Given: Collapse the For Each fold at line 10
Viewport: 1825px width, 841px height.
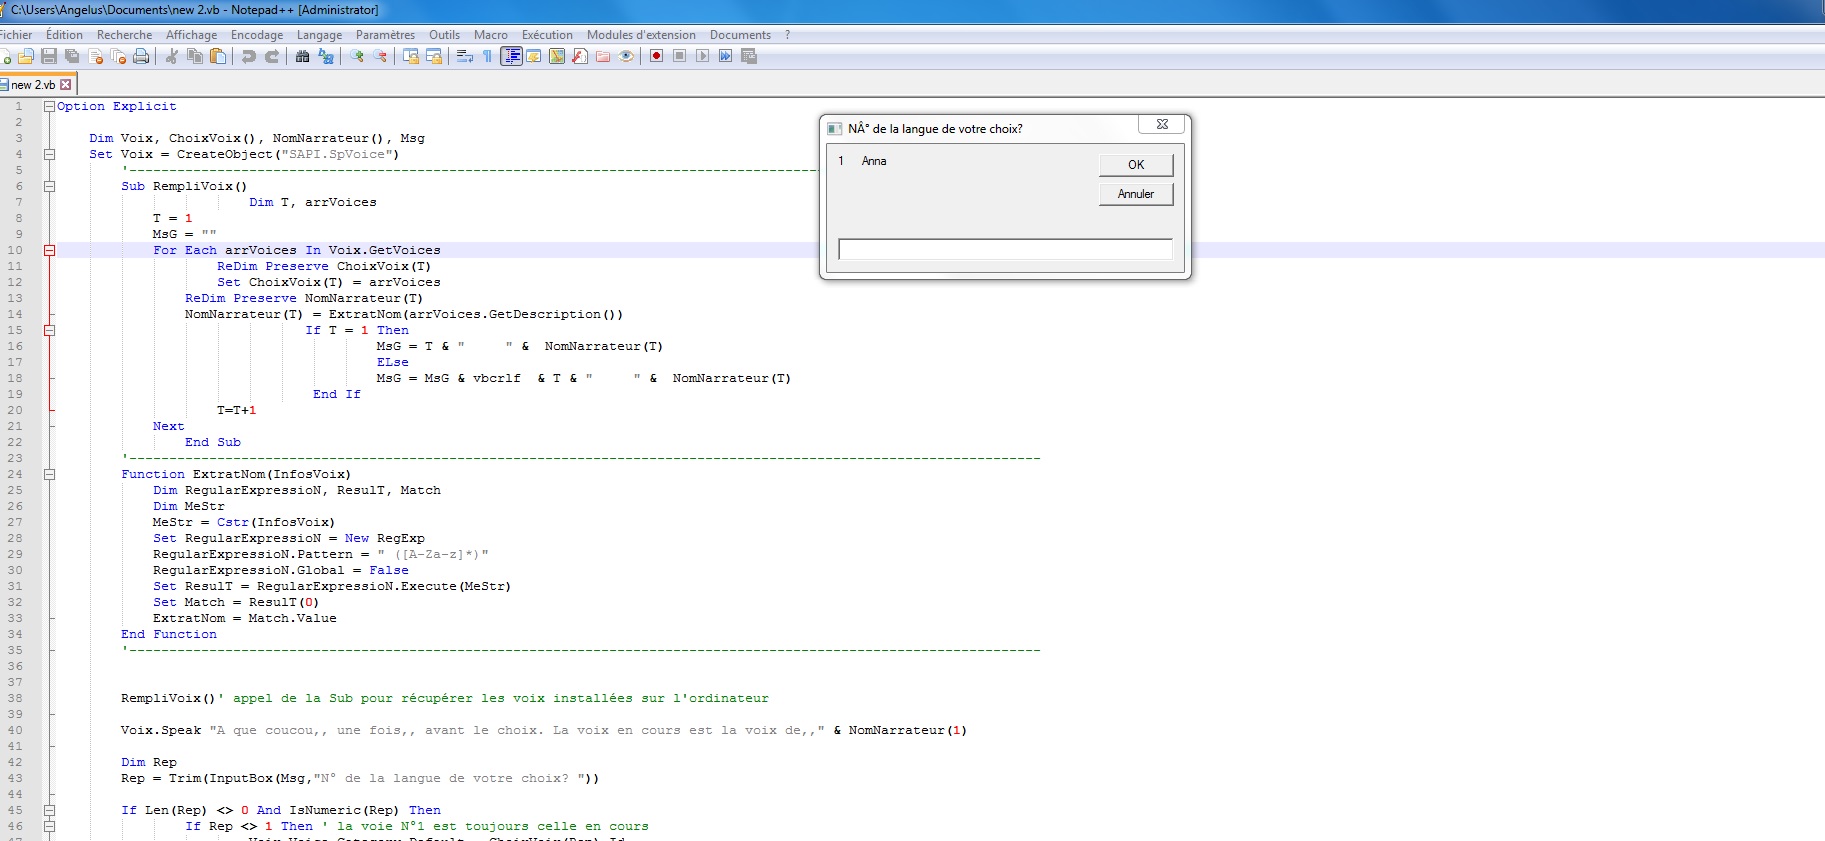Looking at the screenshot, I should pyautogui.click(x=49, y=250).
